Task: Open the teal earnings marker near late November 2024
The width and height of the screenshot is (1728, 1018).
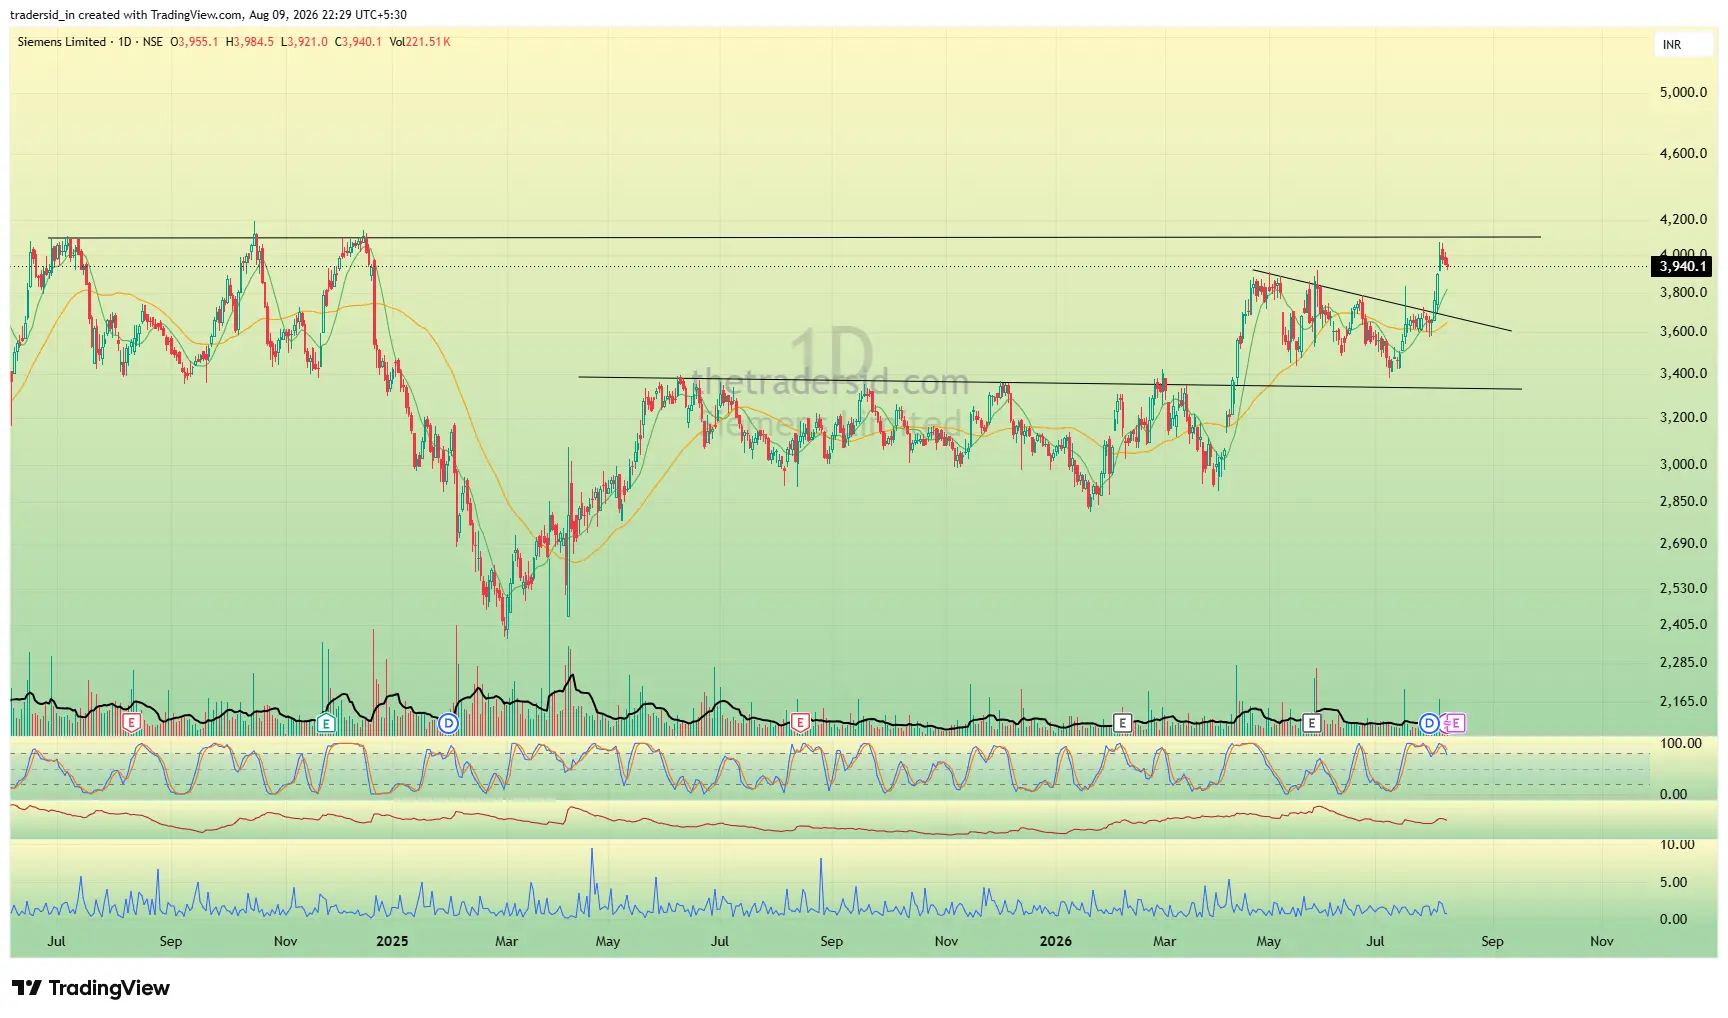Action: [x=326, y=722]
